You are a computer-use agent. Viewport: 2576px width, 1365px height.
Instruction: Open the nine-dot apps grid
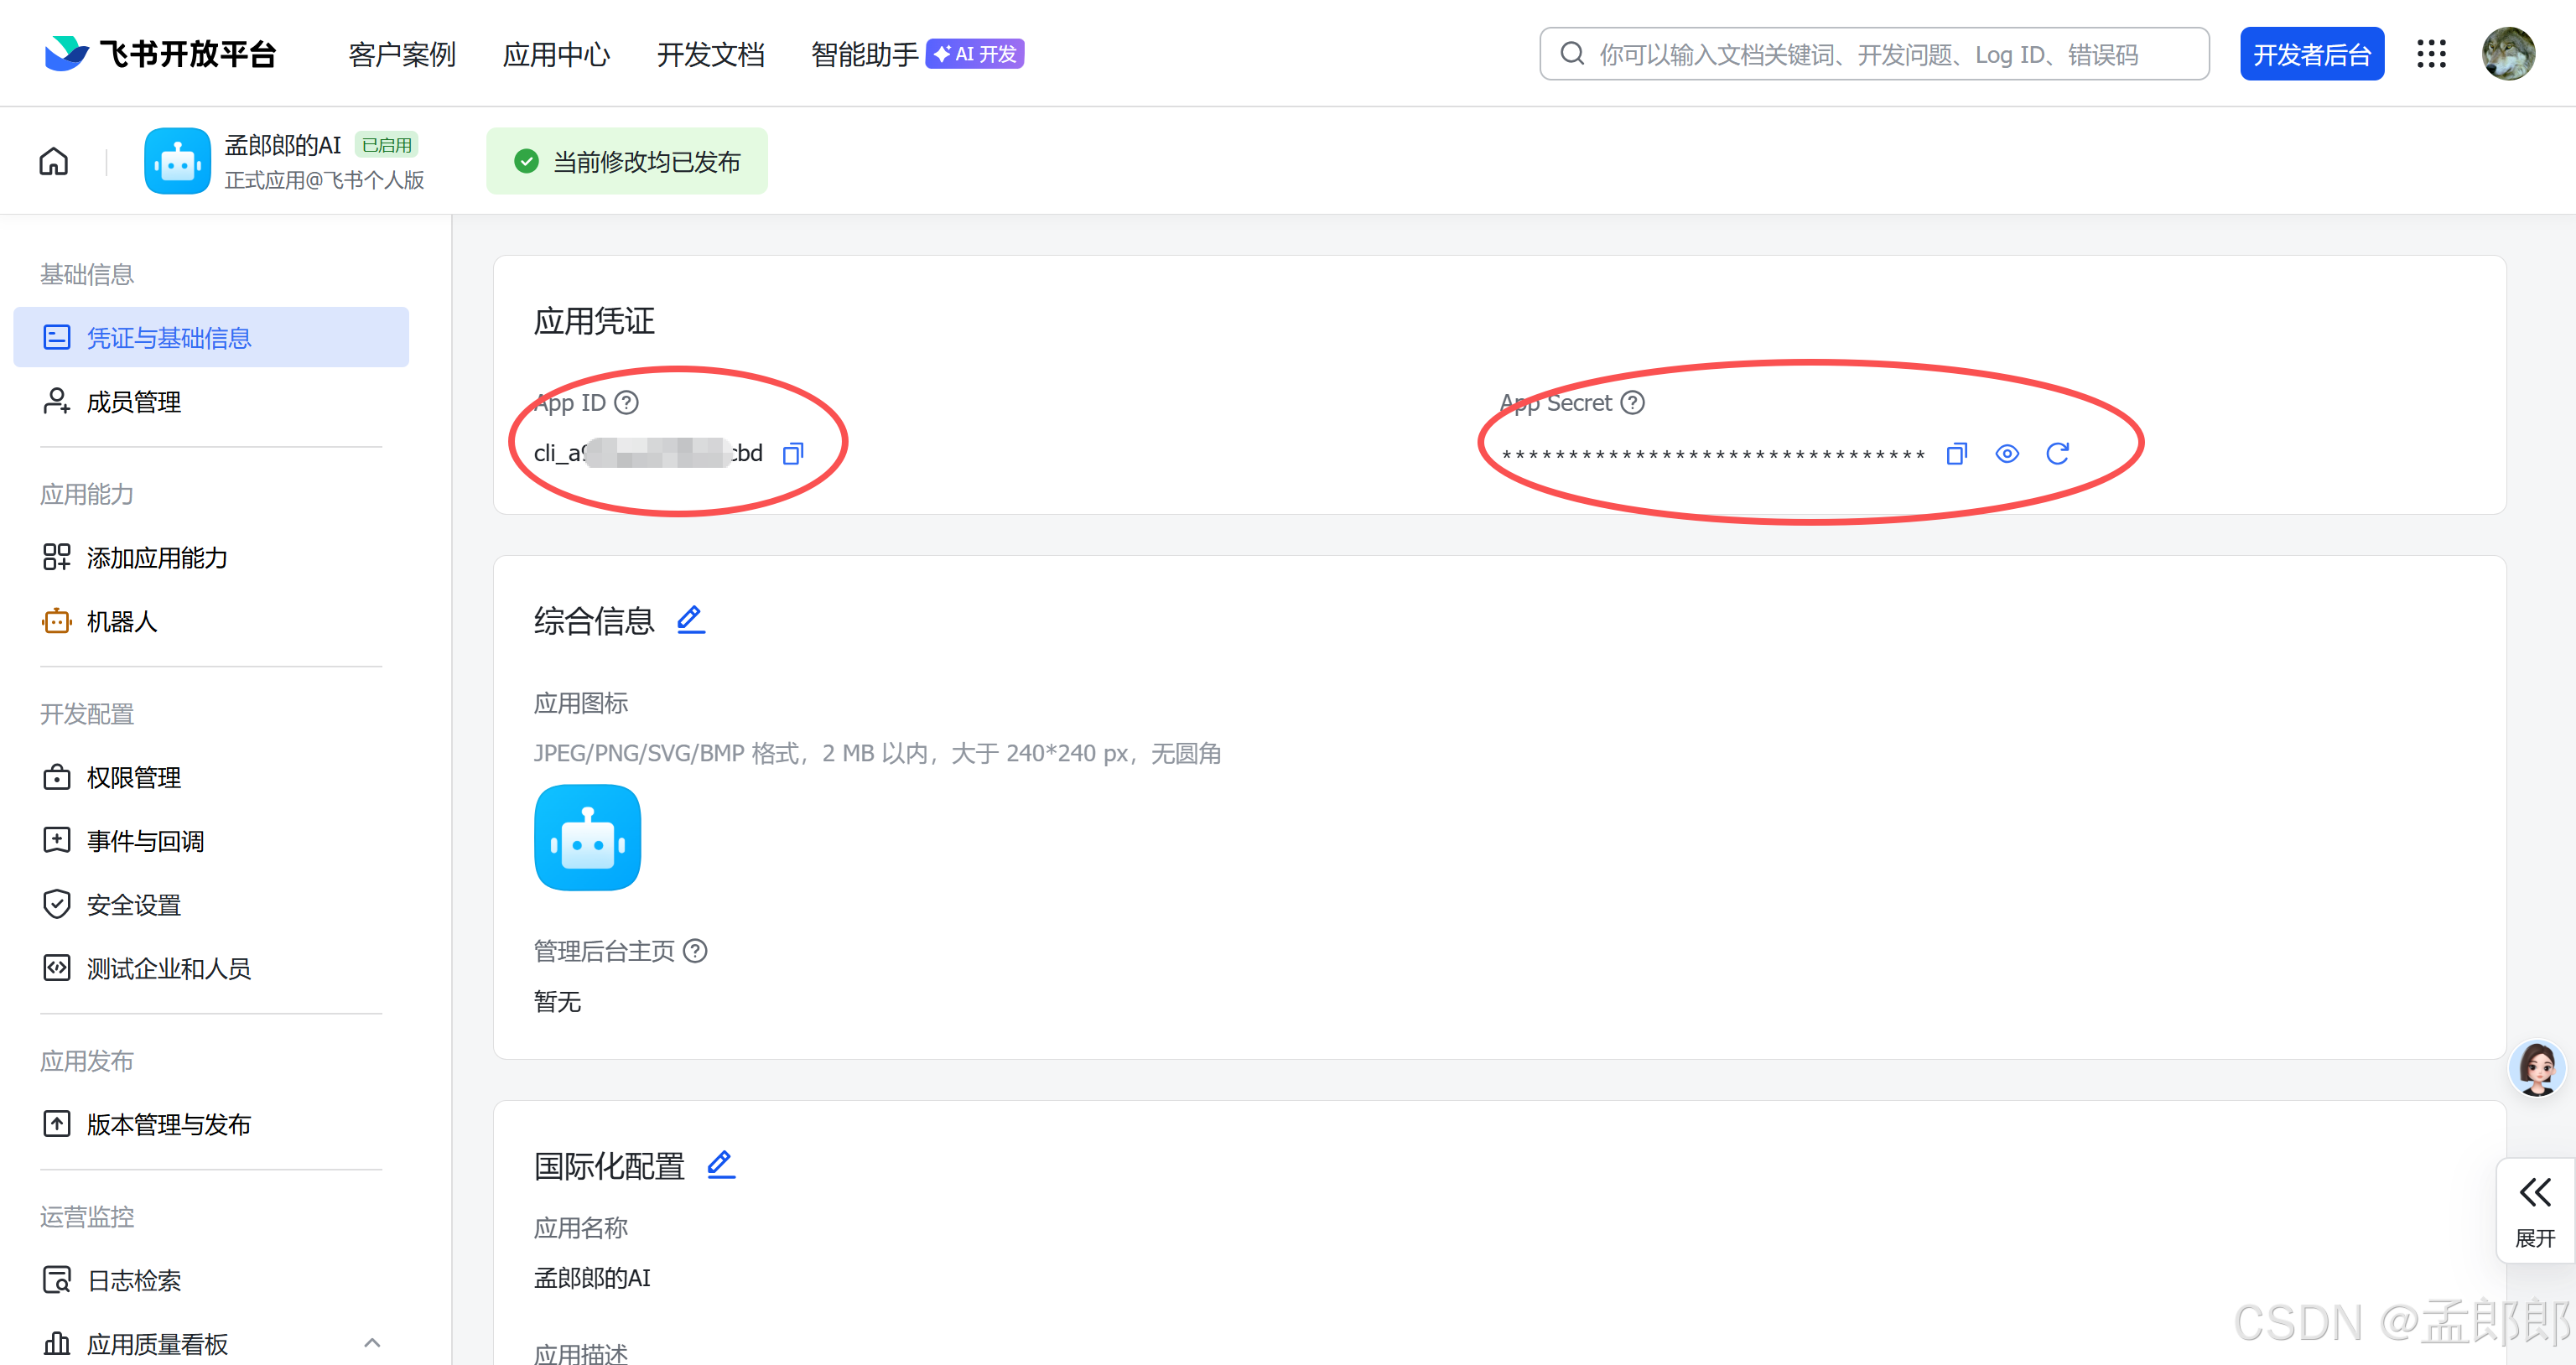coord(2431,54)
